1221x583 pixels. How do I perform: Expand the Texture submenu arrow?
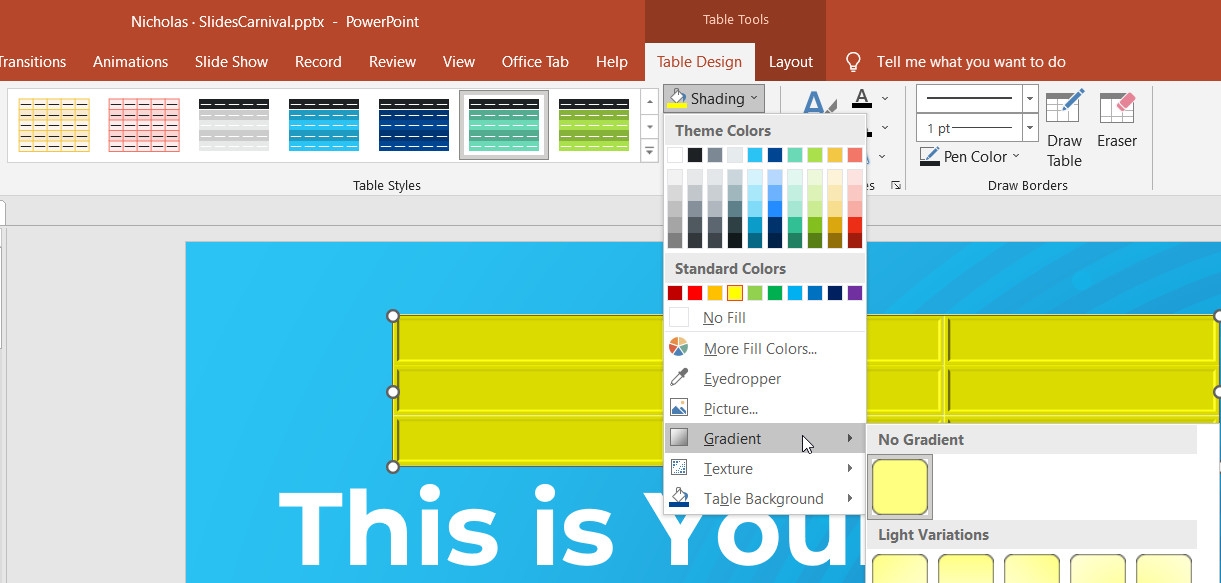click(x=850, y=468)
